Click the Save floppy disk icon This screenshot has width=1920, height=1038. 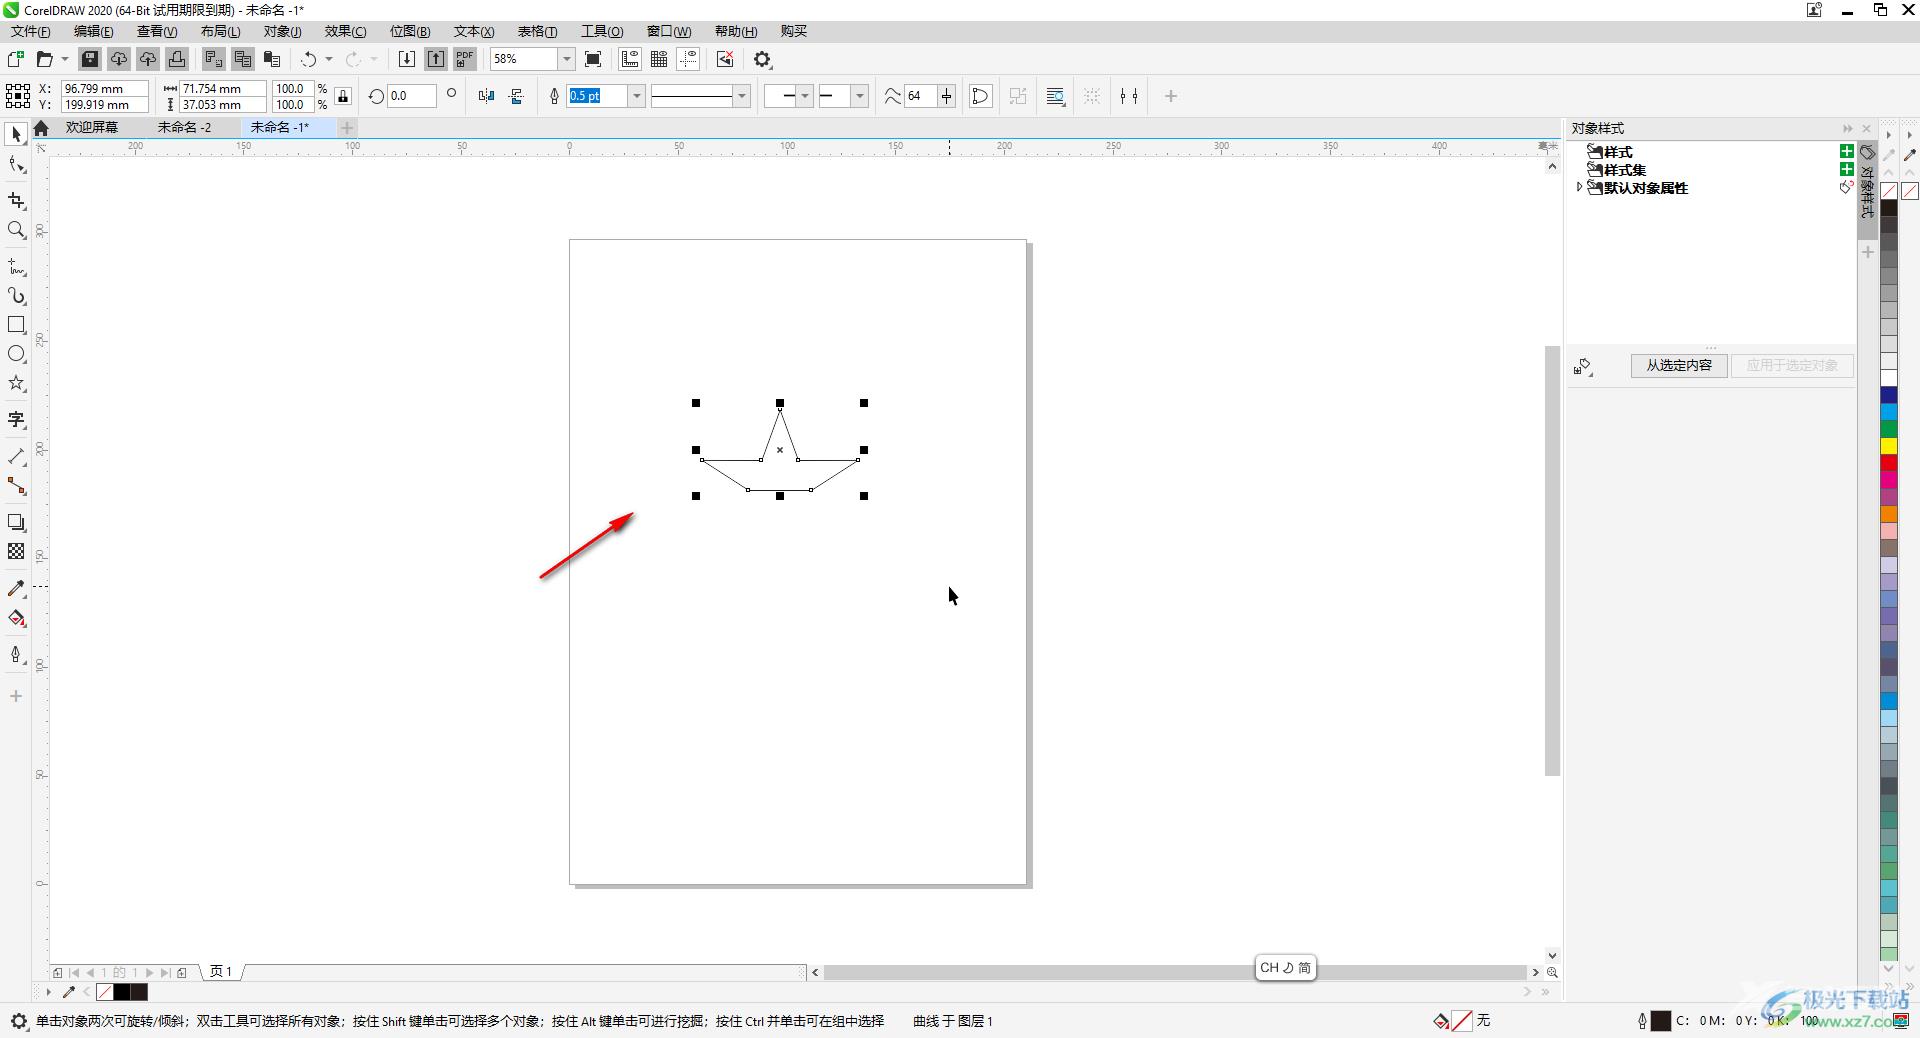point(90,59)
